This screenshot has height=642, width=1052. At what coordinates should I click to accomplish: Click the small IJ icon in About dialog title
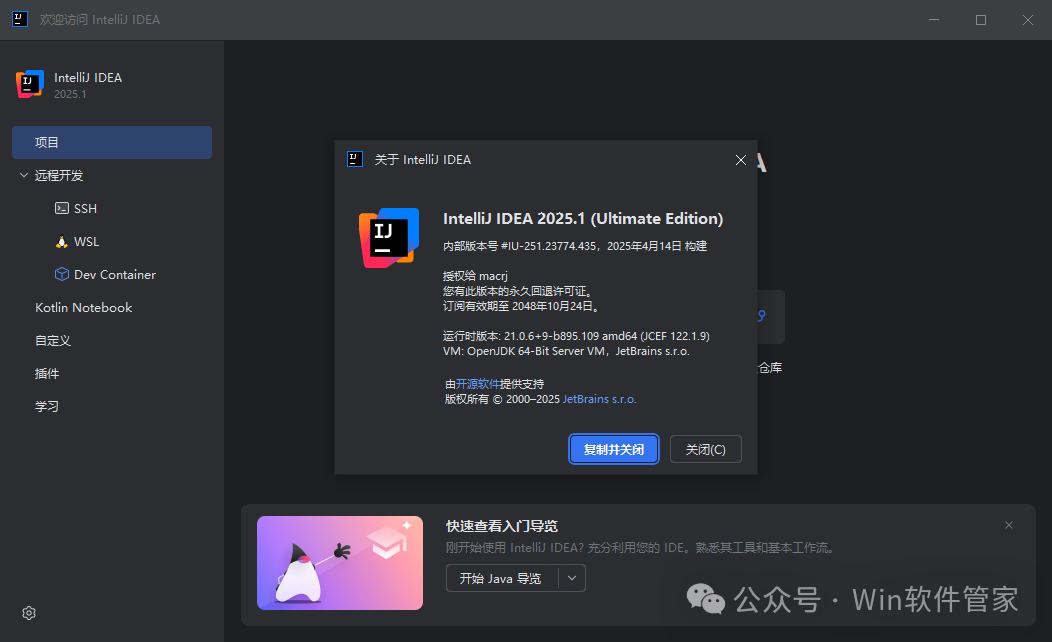pyautogui.click(x=355, y=159)
